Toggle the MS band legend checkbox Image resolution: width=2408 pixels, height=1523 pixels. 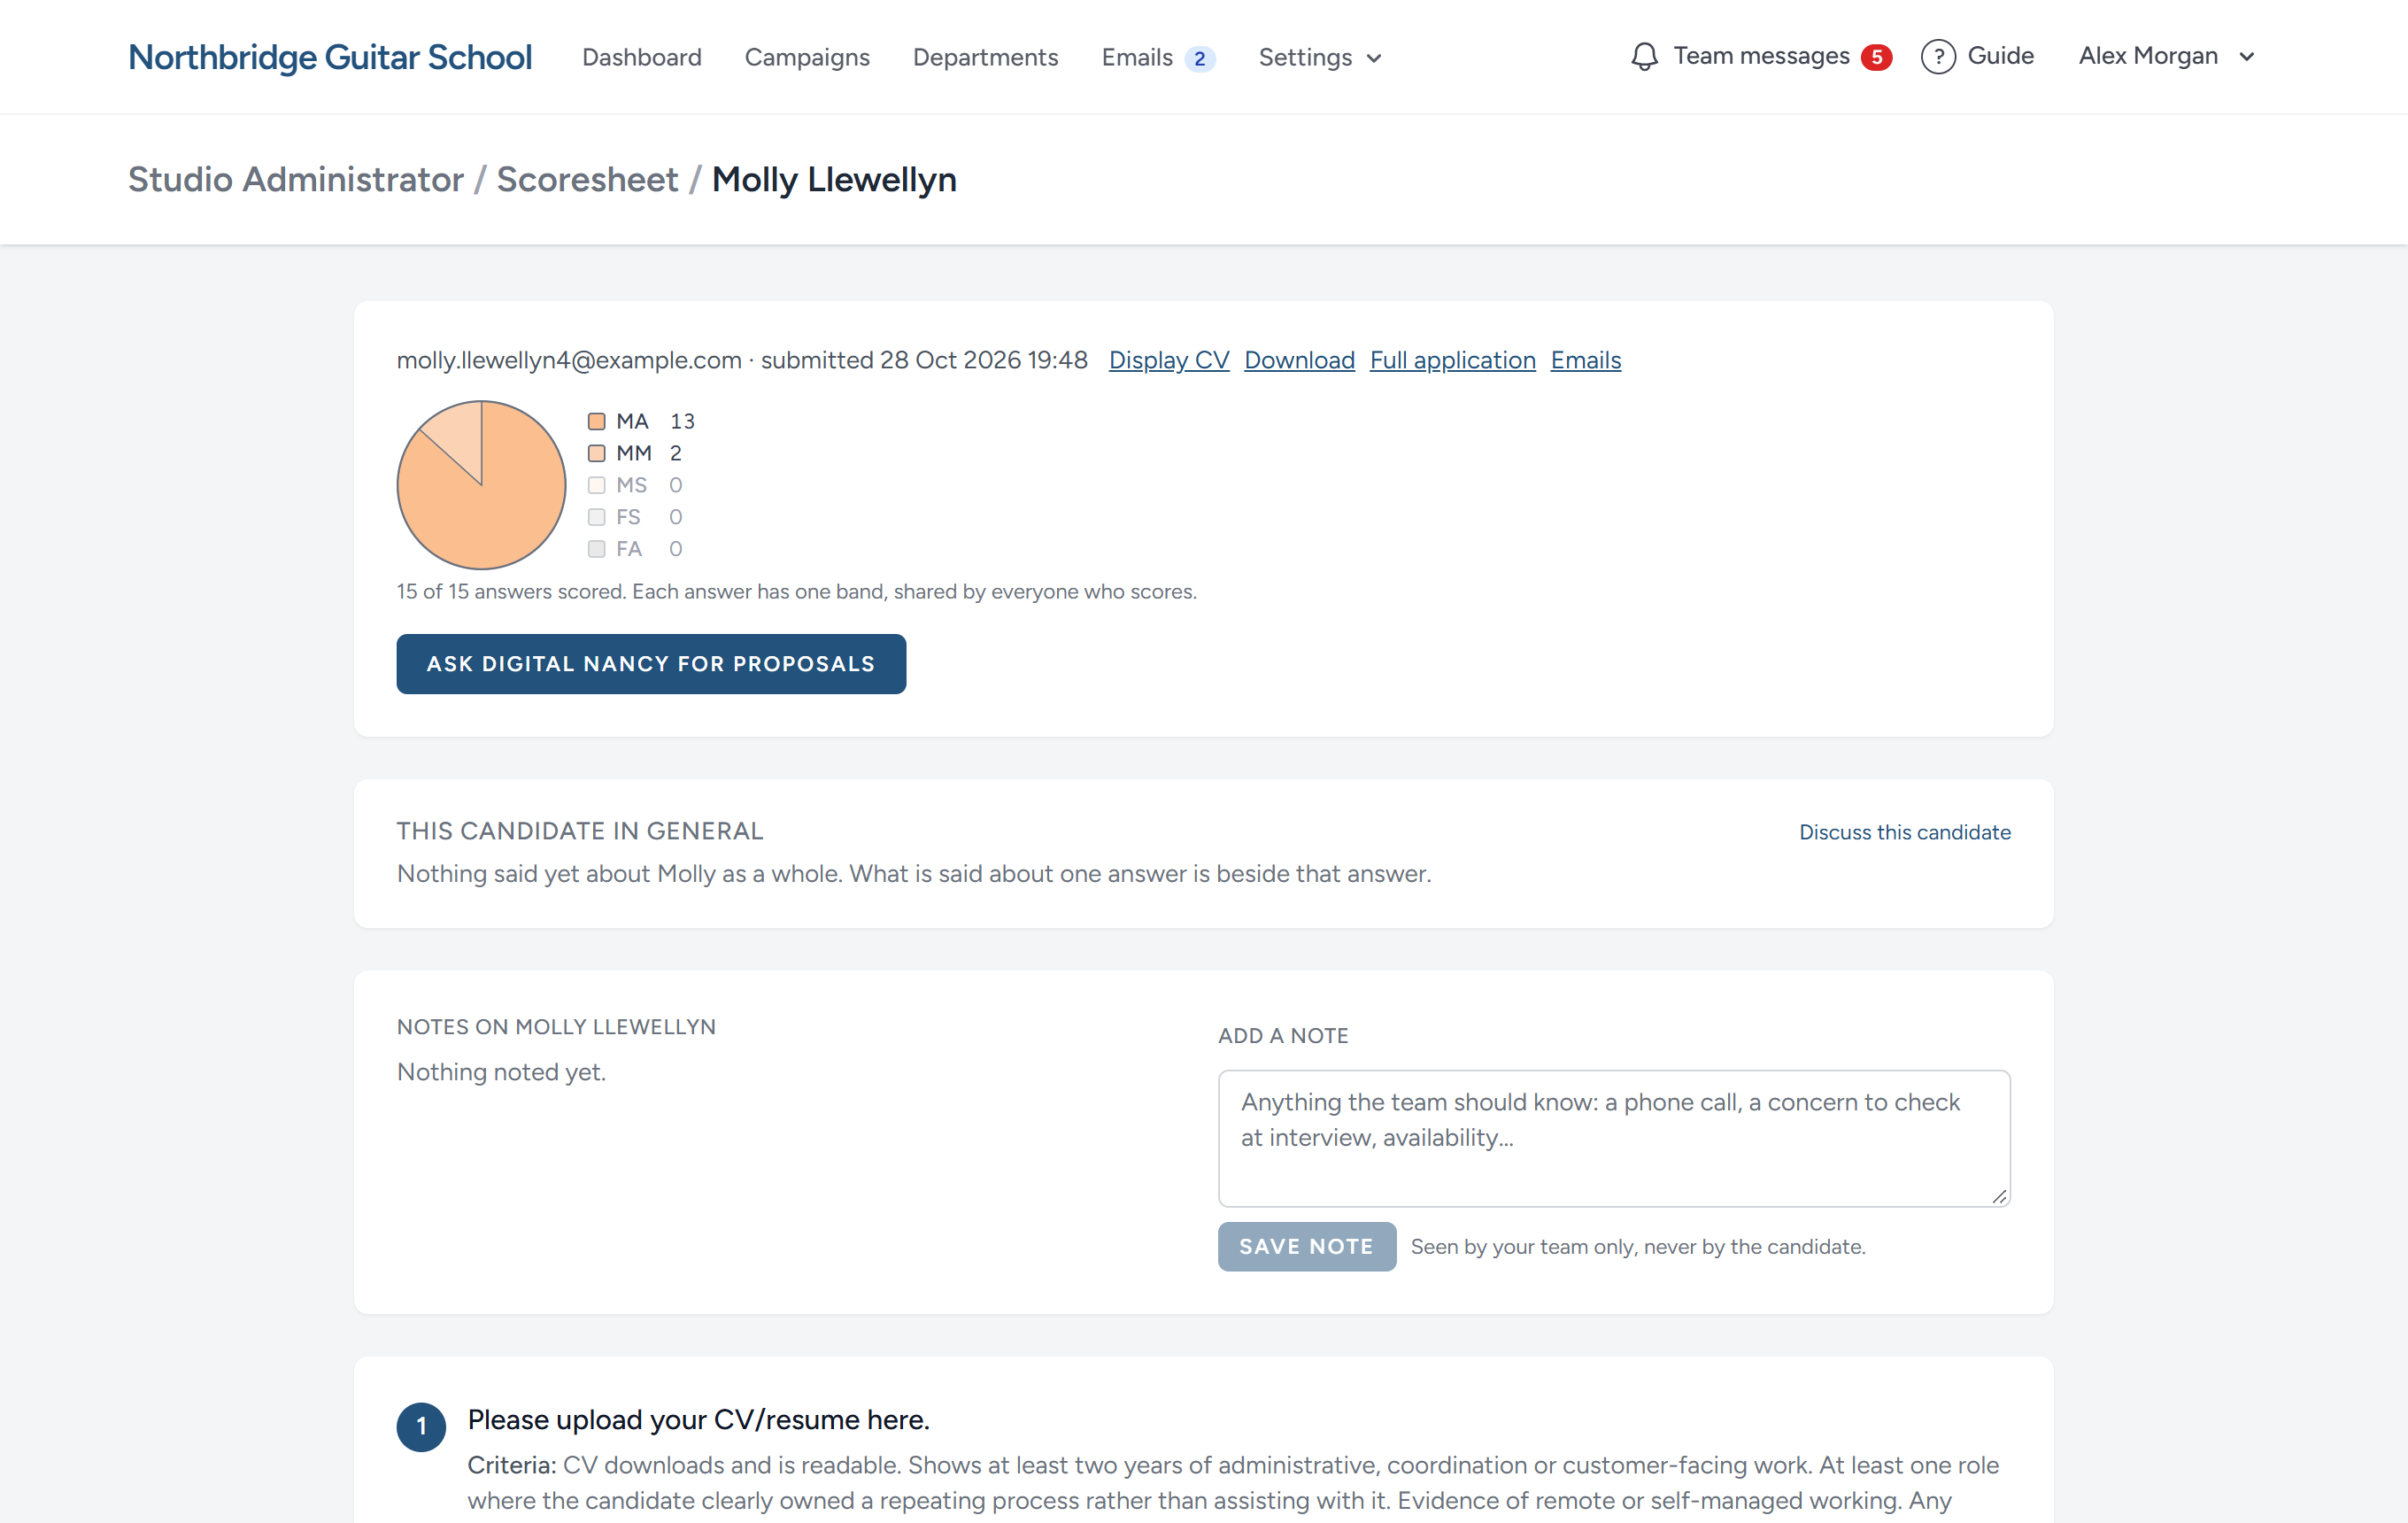(596, 485)
